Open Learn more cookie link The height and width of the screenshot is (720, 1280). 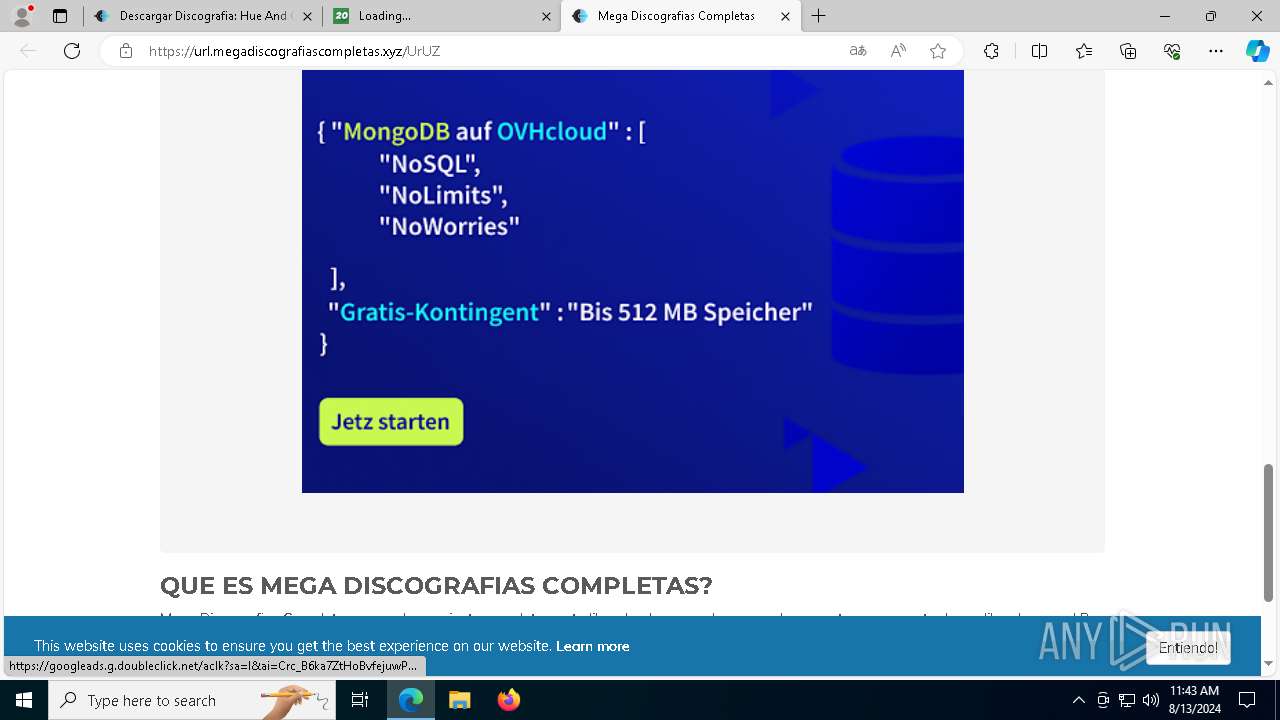[593, 646]
